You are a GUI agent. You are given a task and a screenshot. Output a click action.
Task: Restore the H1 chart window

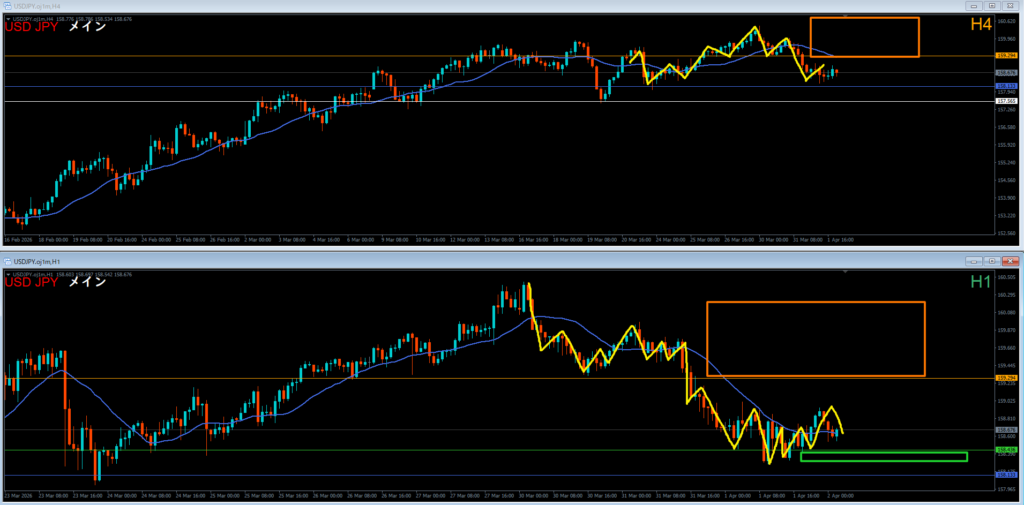point(992,261)
